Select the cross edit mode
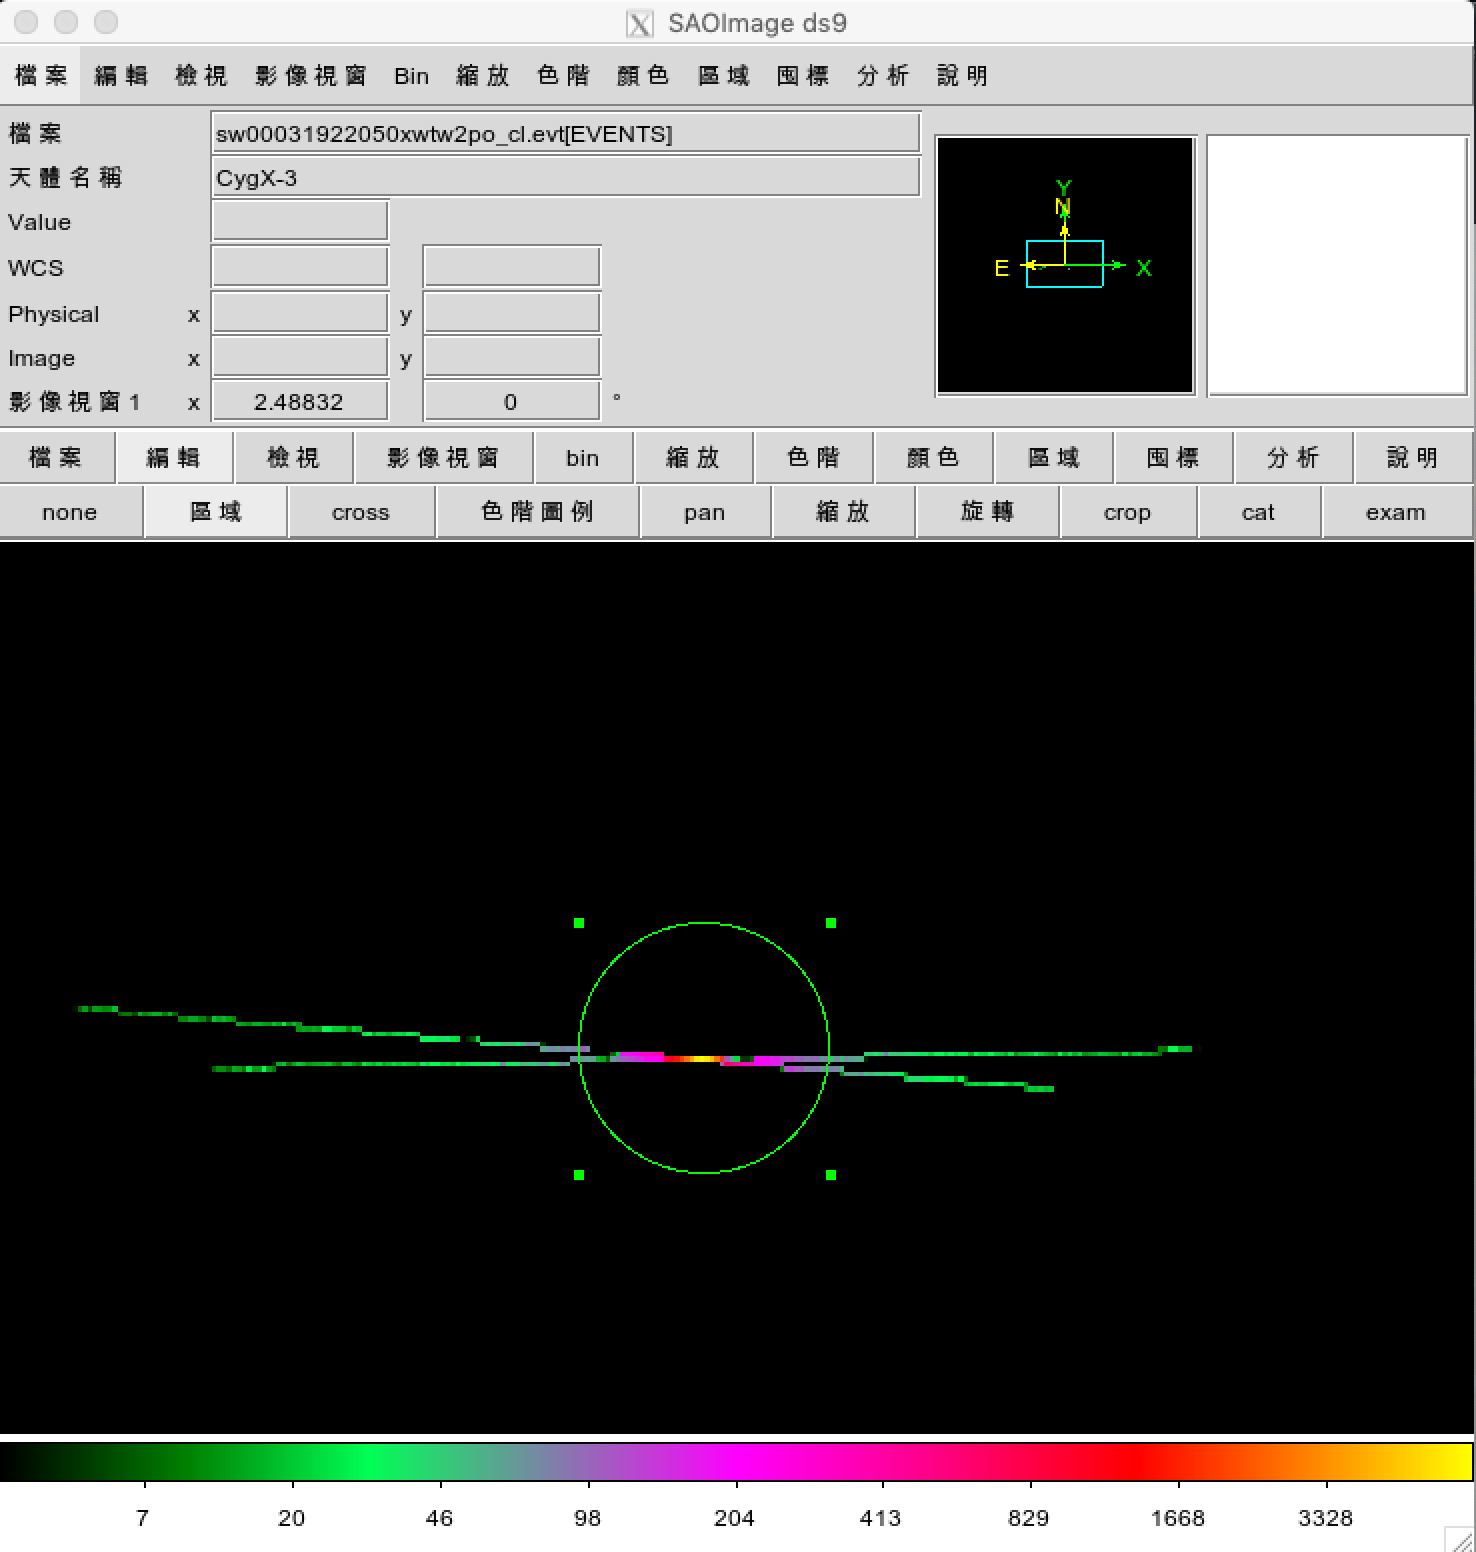This screenshot has width=1476, height=1552. tap(361, 513)
